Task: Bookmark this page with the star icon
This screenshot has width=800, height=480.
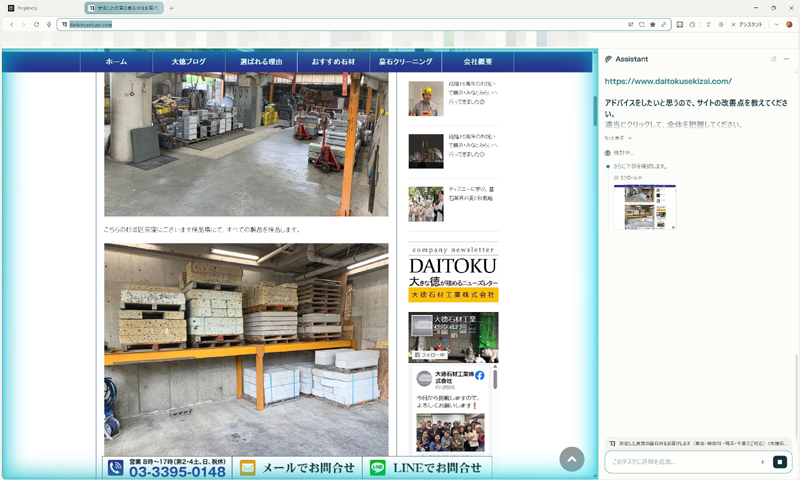Action: coord(653,24)
